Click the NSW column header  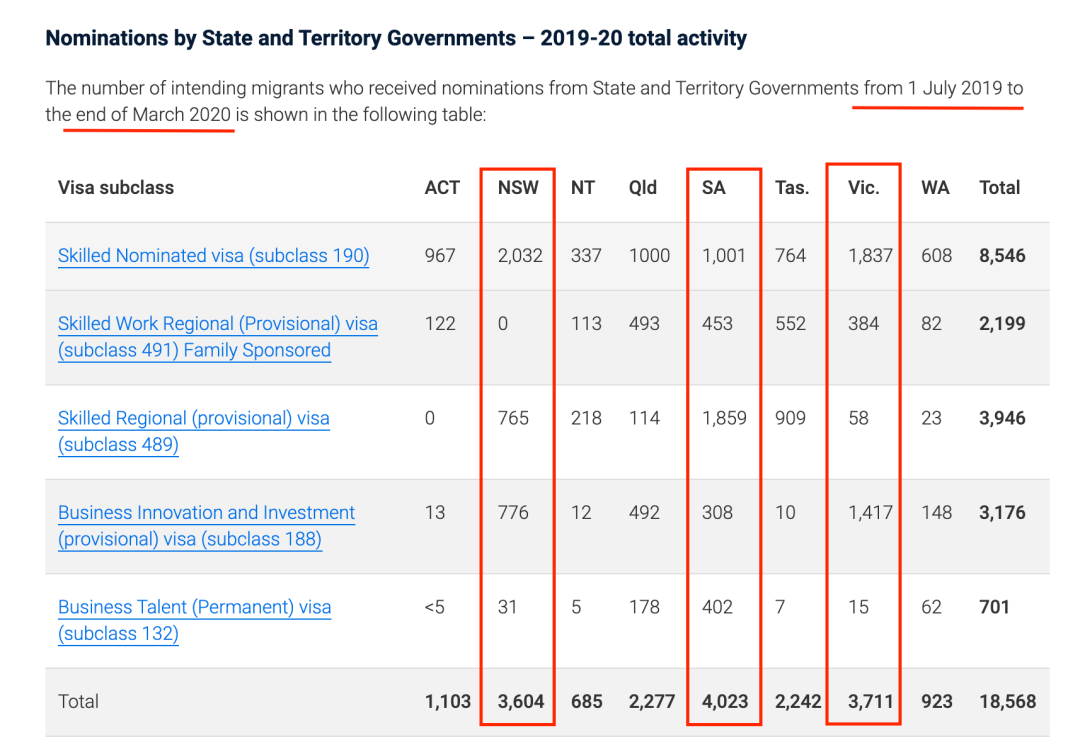click(518, 187)
